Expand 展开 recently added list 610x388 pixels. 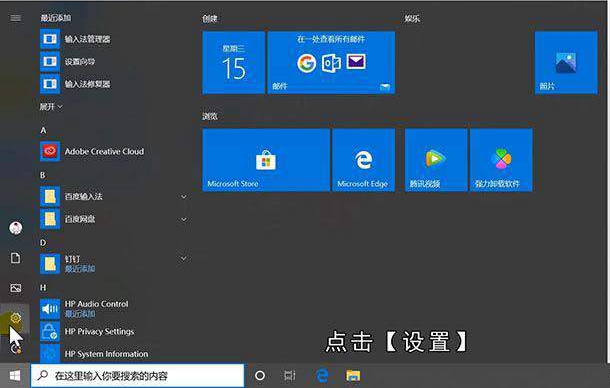coord(51,107)
